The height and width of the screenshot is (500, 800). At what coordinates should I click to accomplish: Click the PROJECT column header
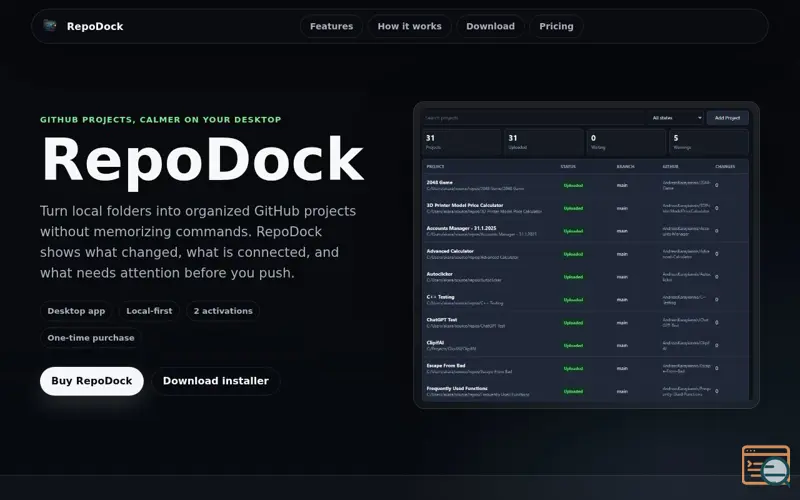click(x=435, y=166)
